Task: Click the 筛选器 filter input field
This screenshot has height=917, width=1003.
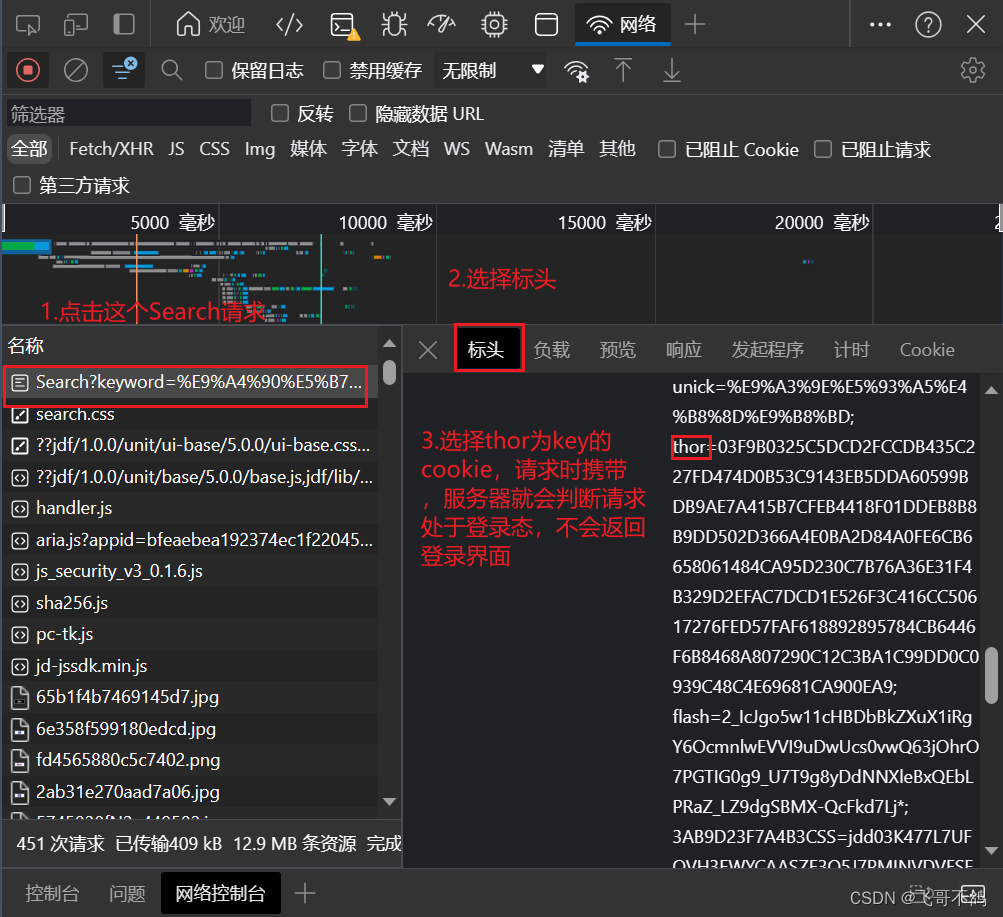Action: 129,114
